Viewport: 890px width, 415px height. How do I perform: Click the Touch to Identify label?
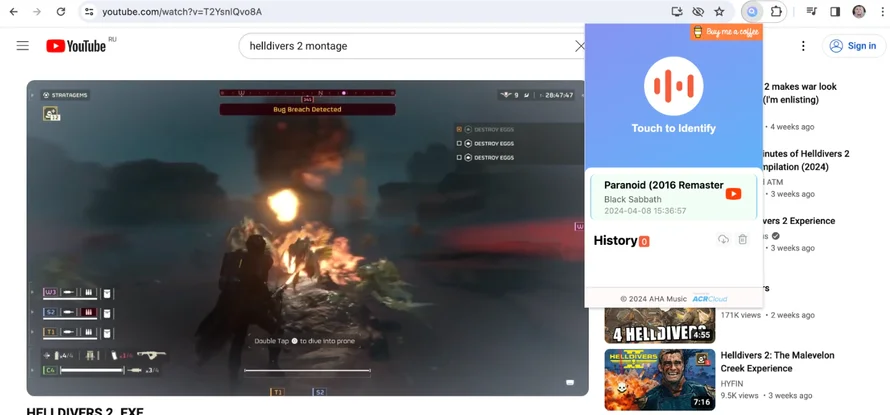pyautogui.click(x=674, y=128)
